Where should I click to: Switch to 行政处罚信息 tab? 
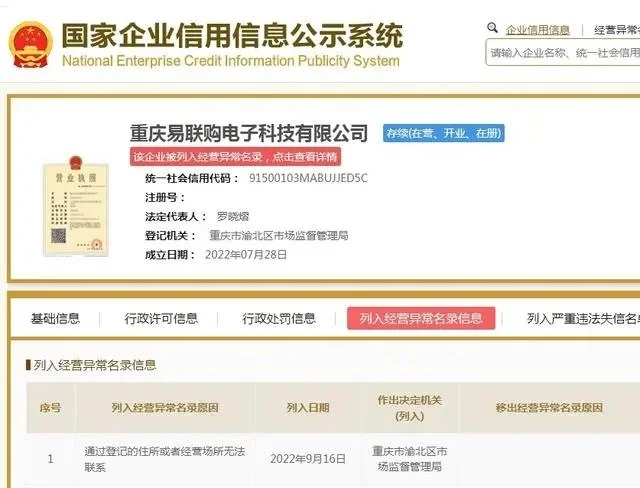pos(279,319)
